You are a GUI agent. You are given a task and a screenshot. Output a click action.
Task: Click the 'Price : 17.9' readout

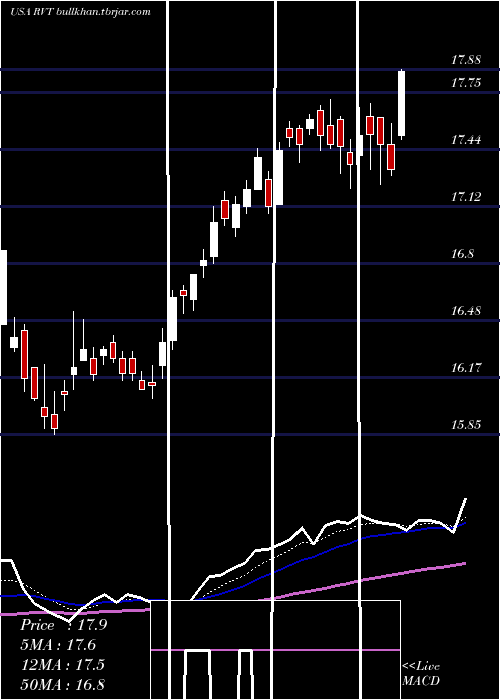click(x=63, y=625)
